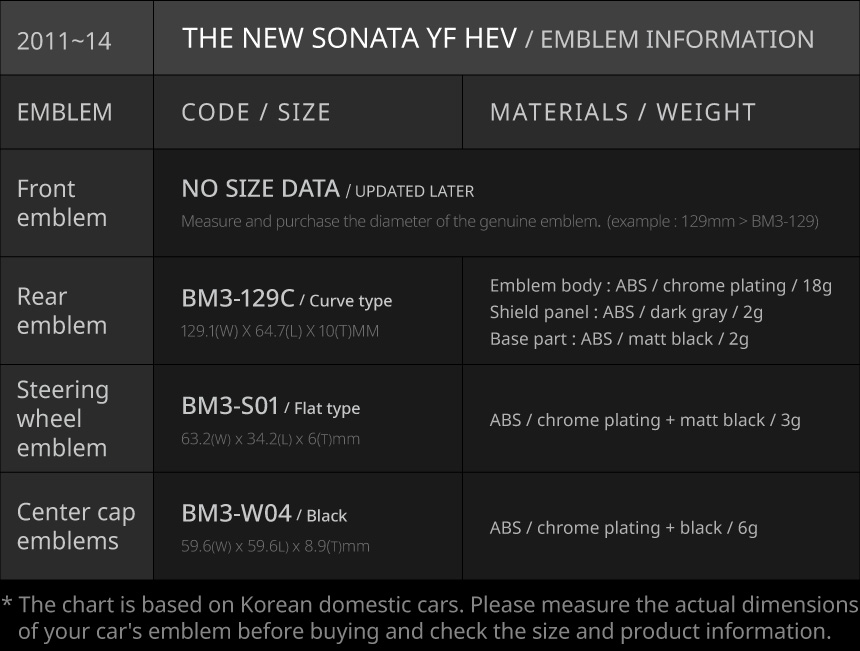Image resolution: width=860 pixels, height=651 pixels.
Task: Click the 2011~14 year range cell
Action: point(64,41)
